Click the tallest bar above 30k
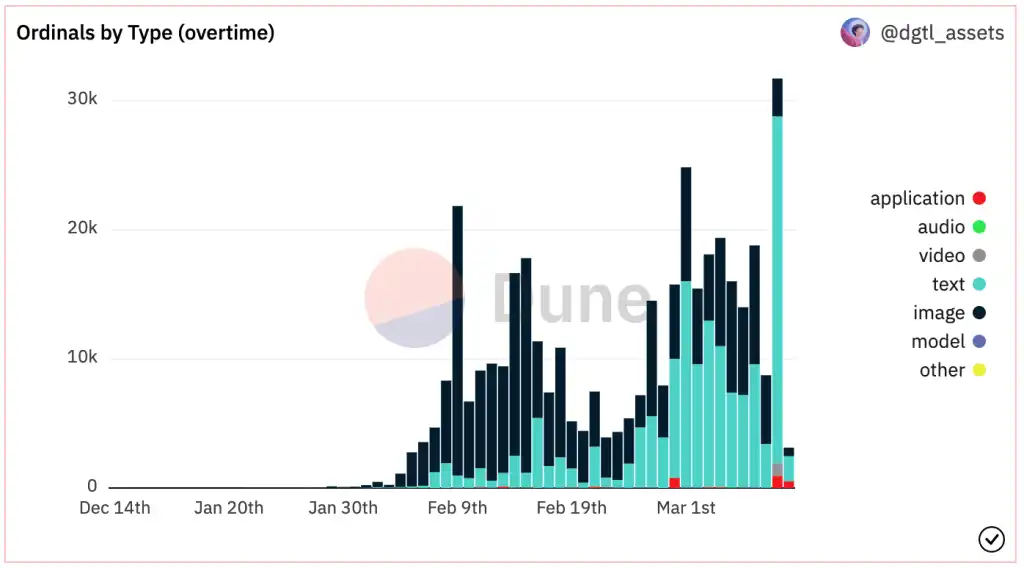This screenshot has width=1024, height=568. click(x=777, y=283)
